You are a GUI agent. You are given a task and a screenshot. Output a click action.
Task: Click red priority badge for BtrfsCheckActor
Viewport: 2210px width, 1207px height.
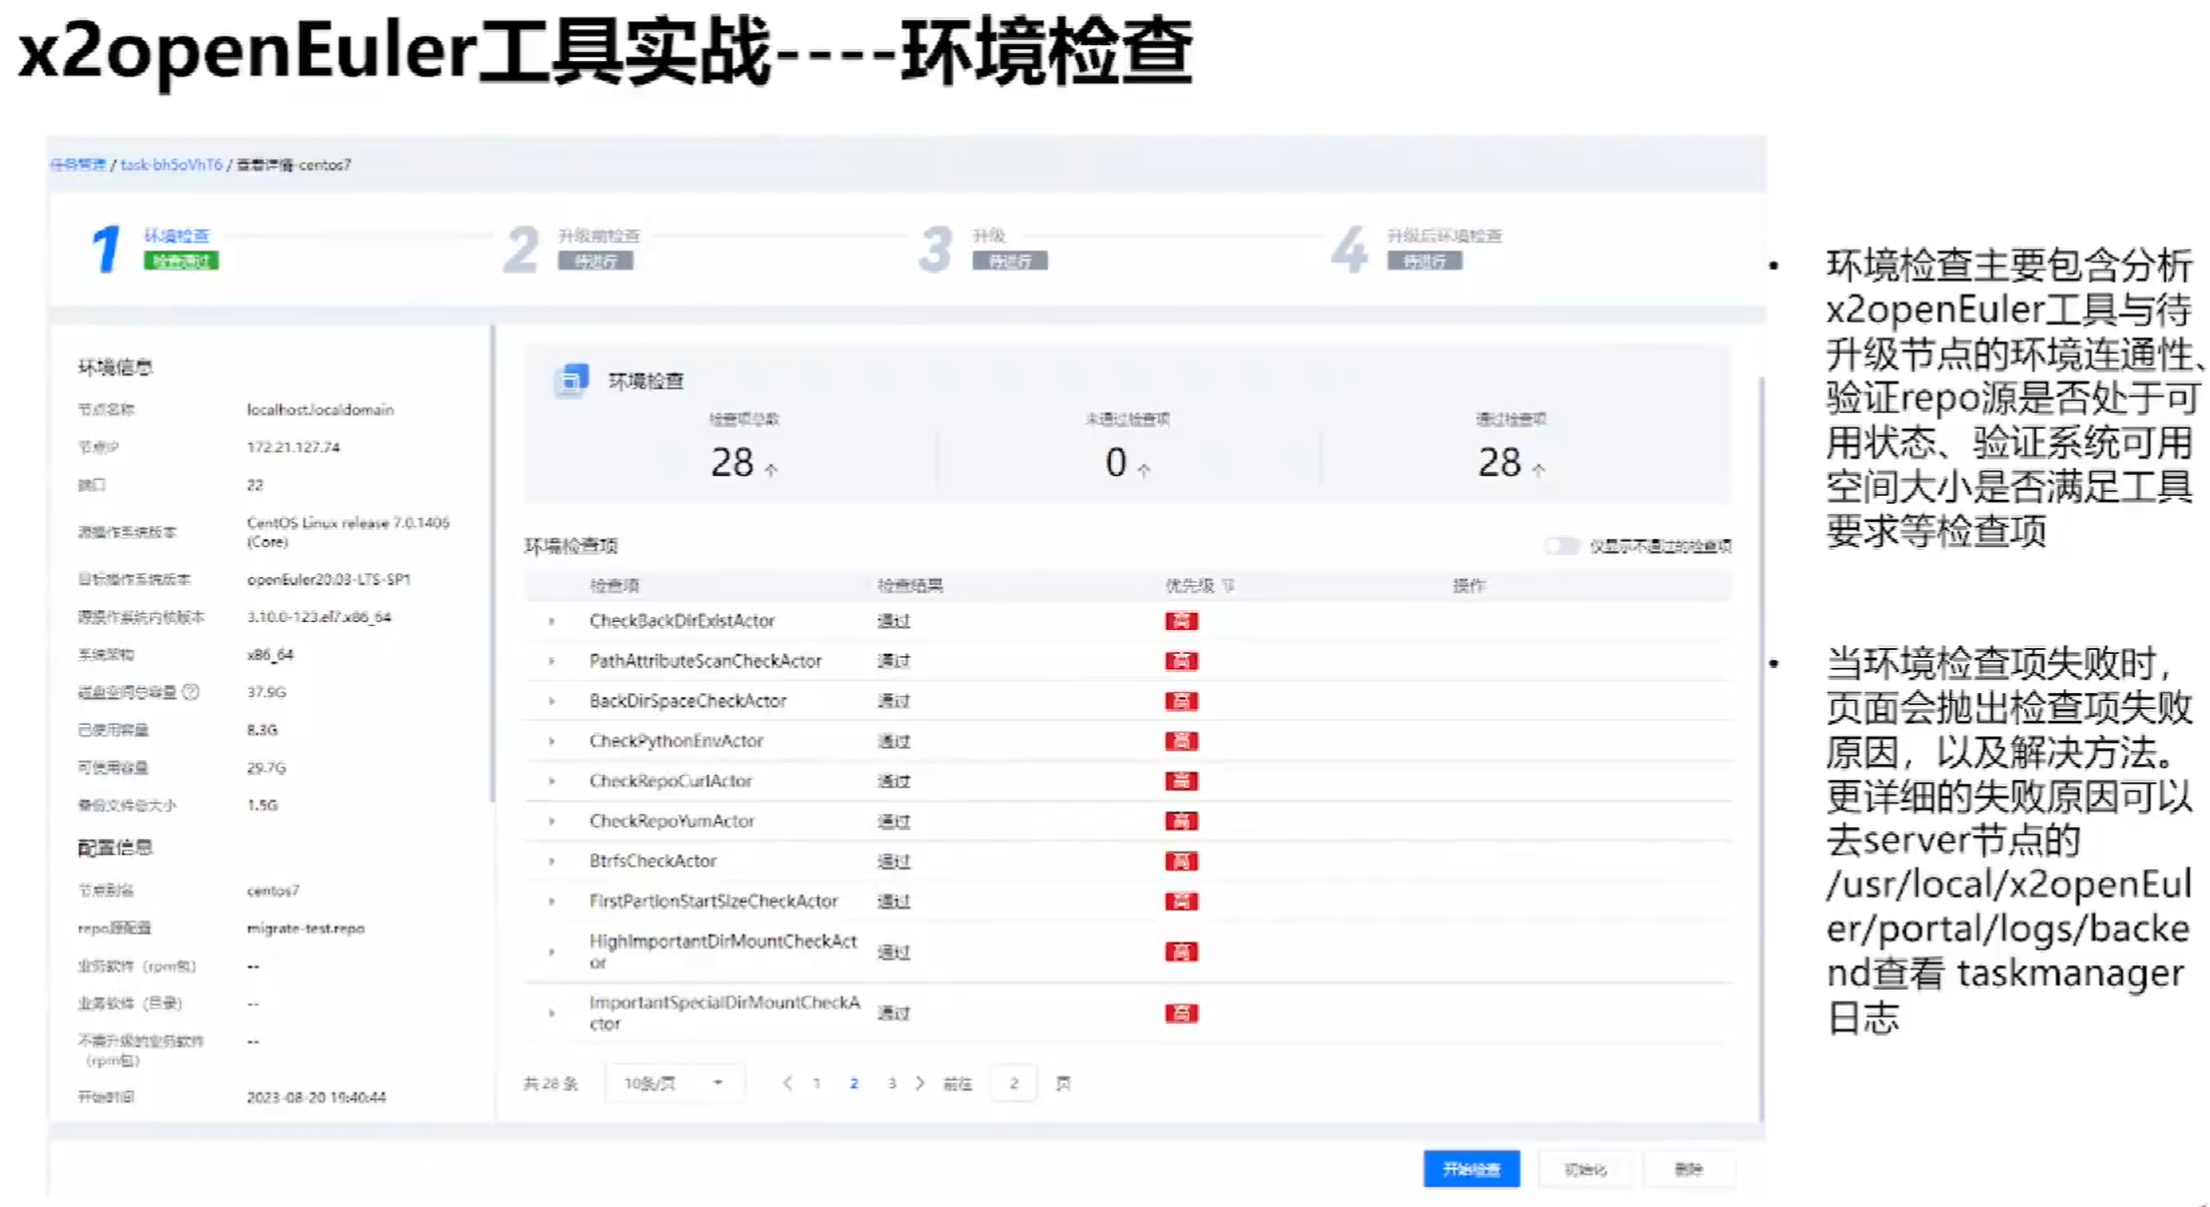tap(1181, 861)
